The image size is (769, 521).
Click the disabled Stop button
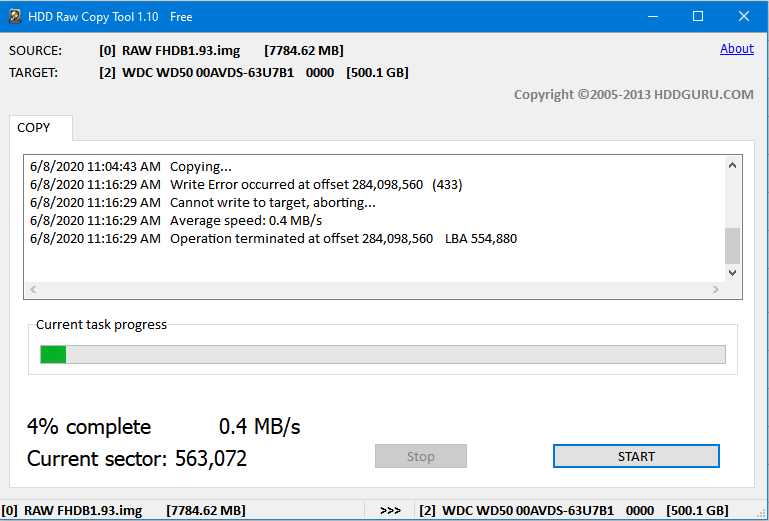pos(421,456)
